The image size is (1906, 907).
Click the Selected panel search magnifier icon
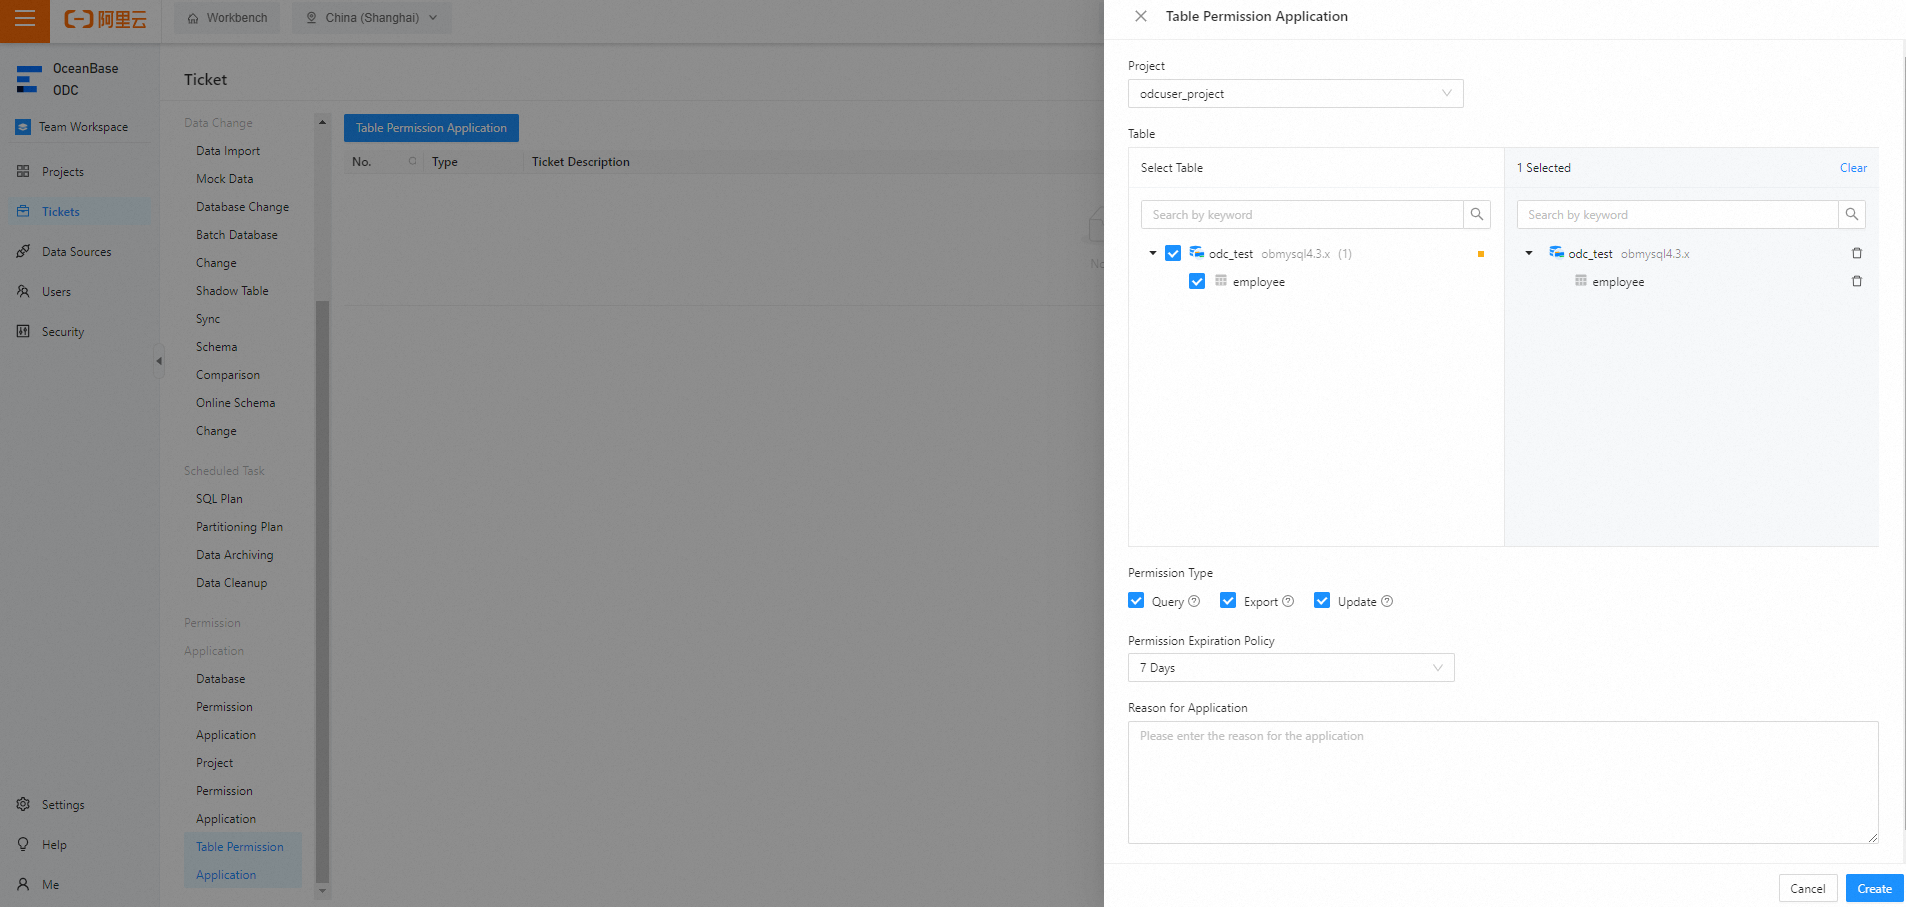click(1852, 215)
